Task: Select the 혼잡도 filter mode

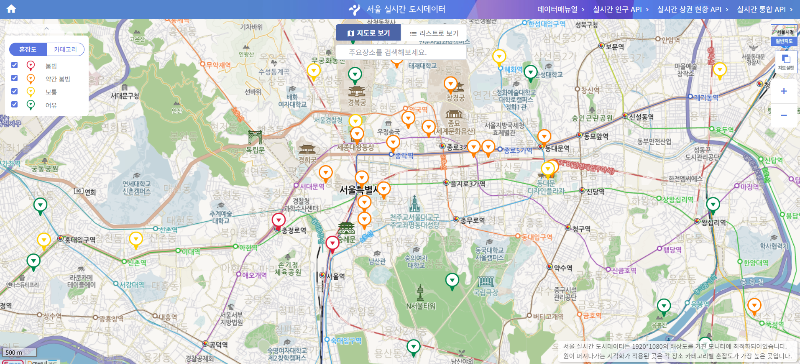Action: (x=28, y=50)
